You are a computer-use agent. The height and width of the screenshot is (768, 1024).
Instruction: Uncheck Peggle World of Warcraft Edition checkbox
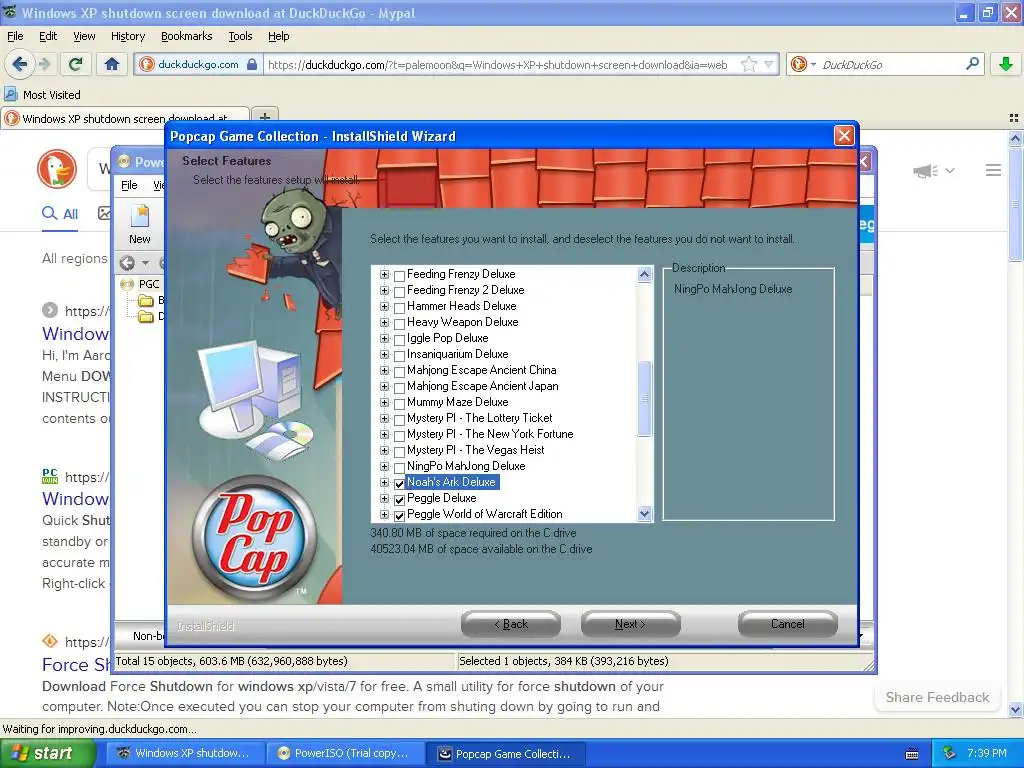pyautogui.click(x=400, y=515)
